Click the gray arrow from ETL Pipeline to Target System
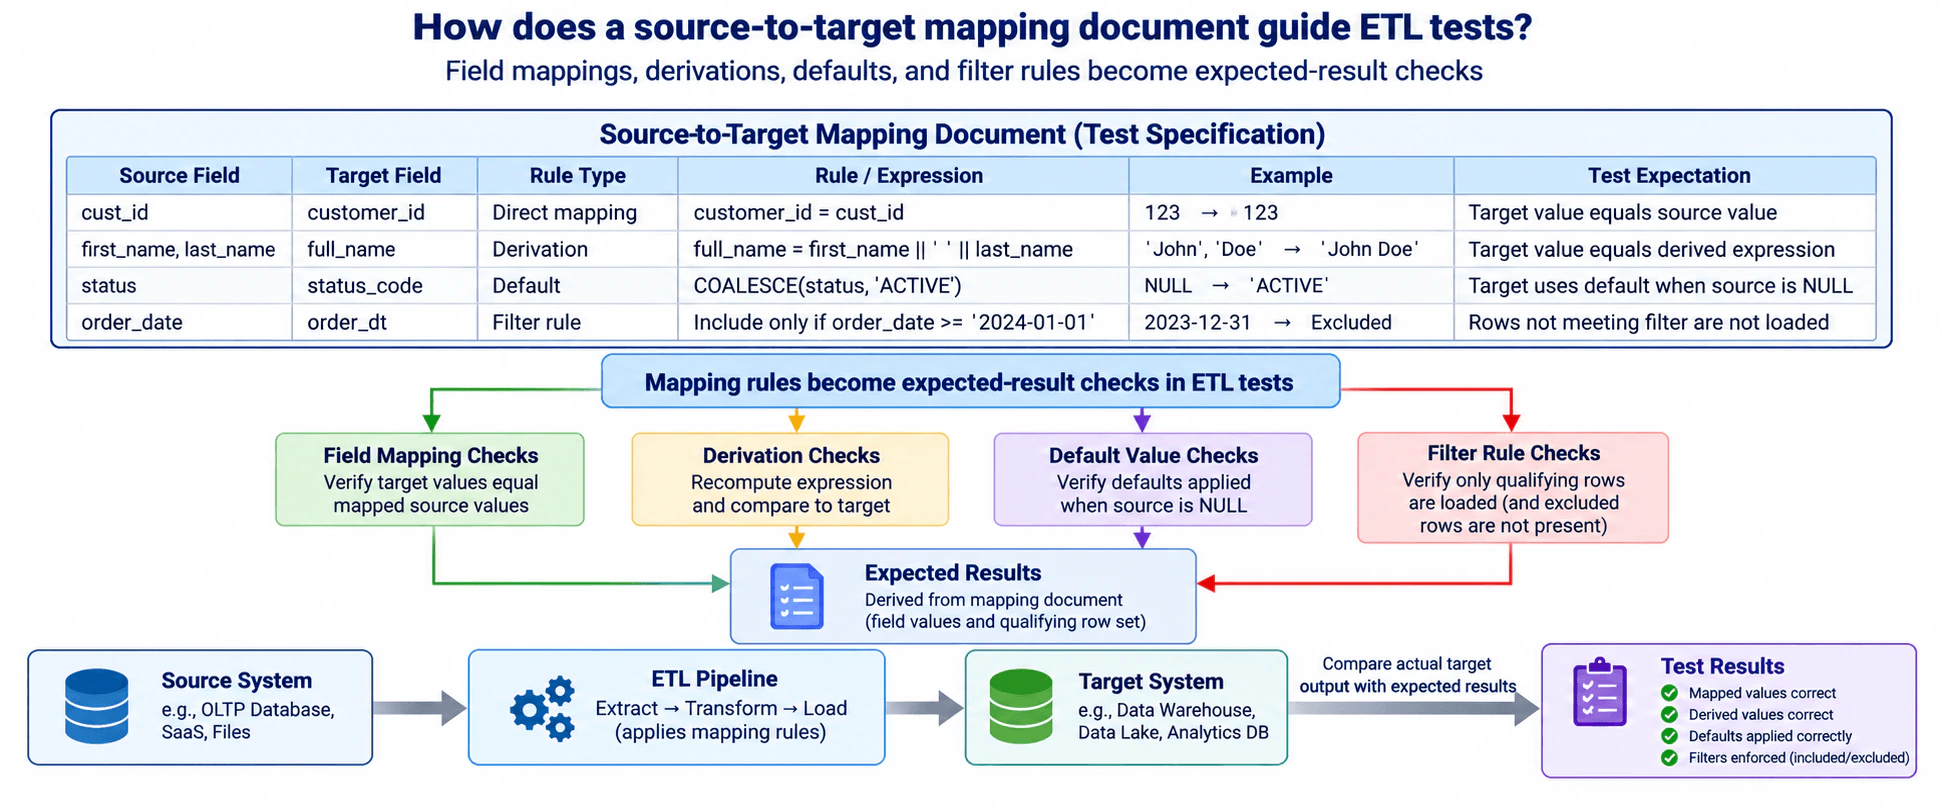The width and height of the screenshot is (1942, 809). 925,707
